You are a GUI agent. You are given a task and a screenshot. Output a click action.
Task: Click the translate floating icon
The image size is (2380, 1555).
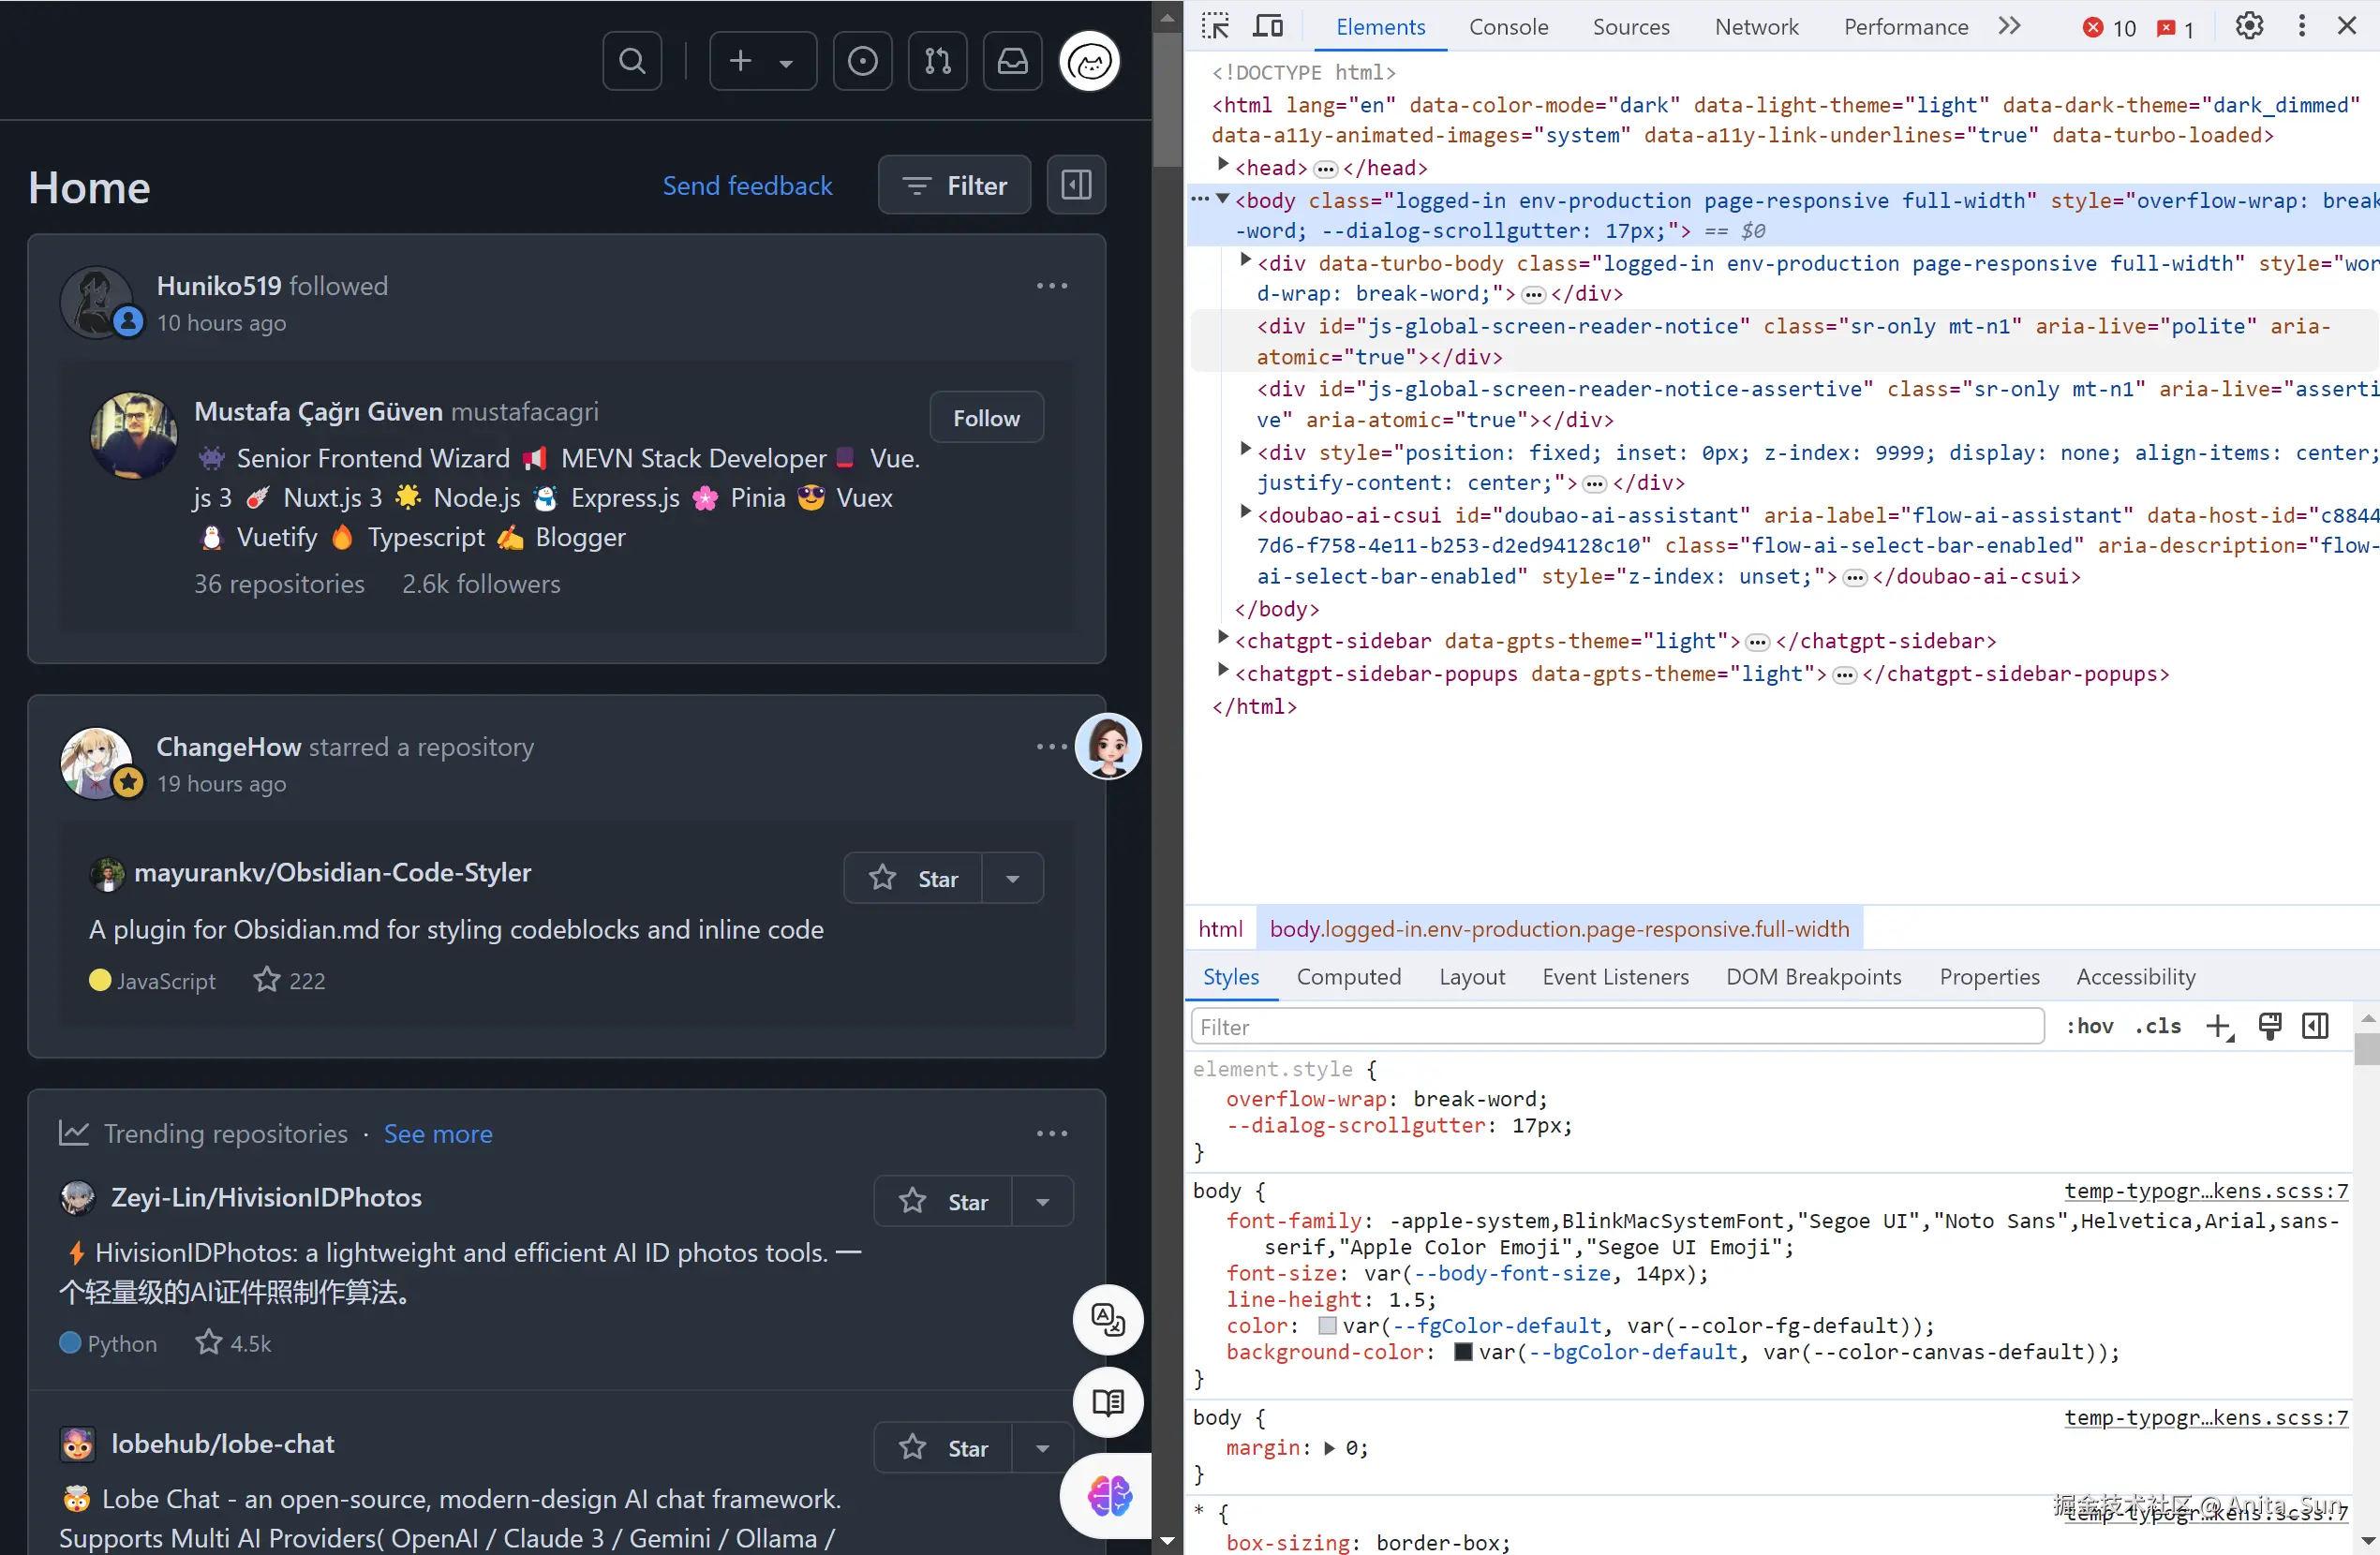(x=1108, y=1320)
